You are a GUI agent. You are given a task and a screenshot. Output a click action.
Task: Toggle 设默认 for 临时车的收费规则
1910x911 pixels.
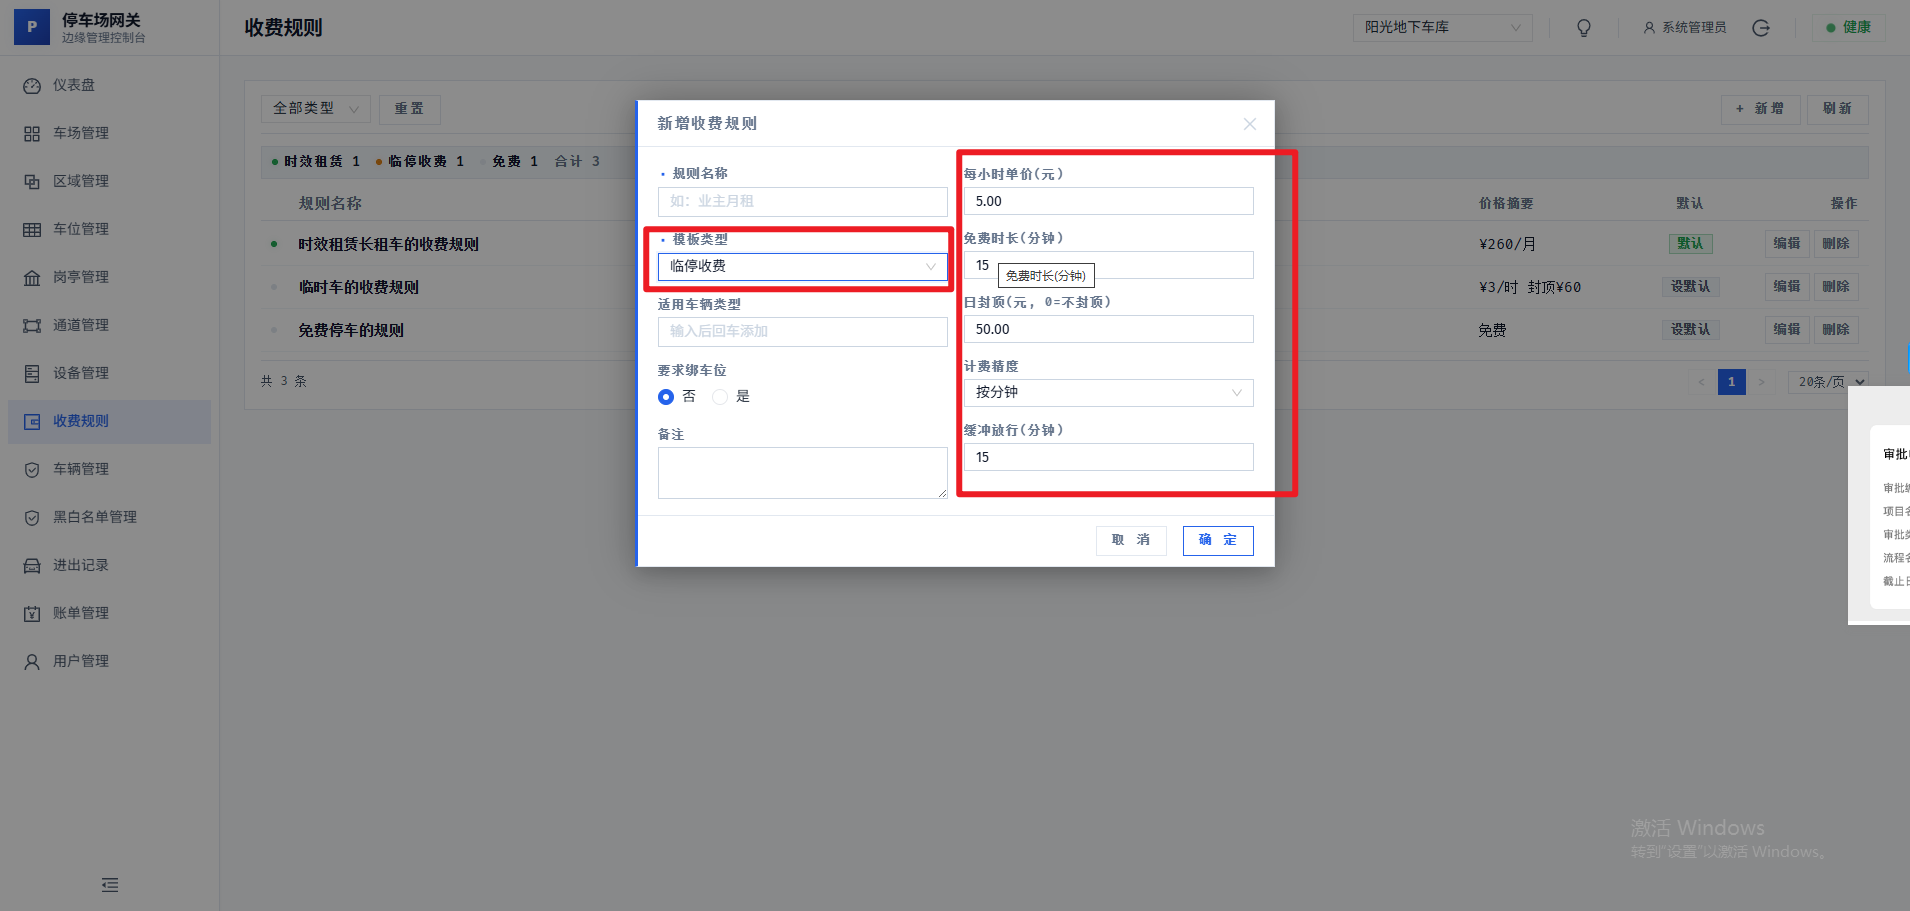1690,286
